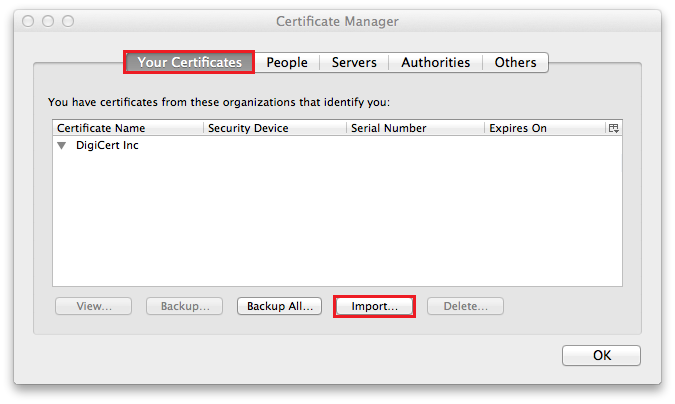Screen dimensions: 675x404
Task: Confirm with the OK button
Action: (x=601, y=355)
